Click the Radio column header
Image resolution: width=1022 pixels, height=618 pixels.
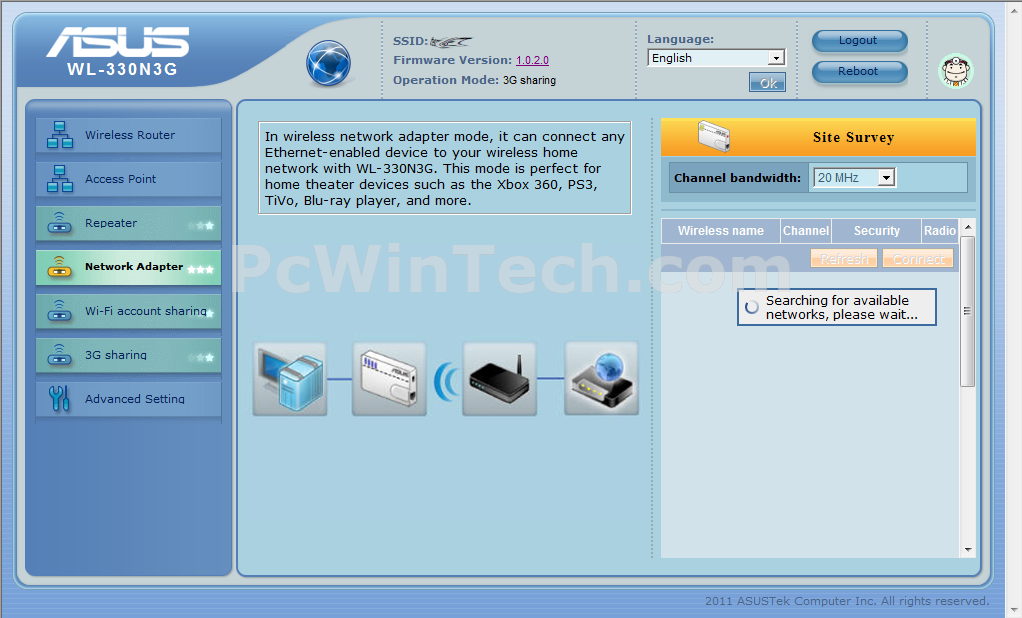(x=939, y=231)
